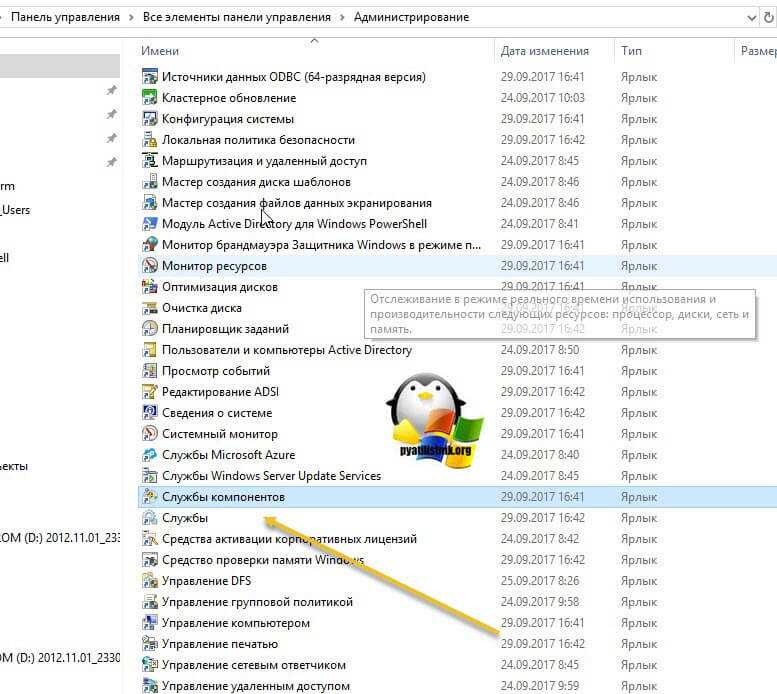This screenshot has height=694, width=777.
Task: Click the Службы gears icon
Action: coord(150,518)
